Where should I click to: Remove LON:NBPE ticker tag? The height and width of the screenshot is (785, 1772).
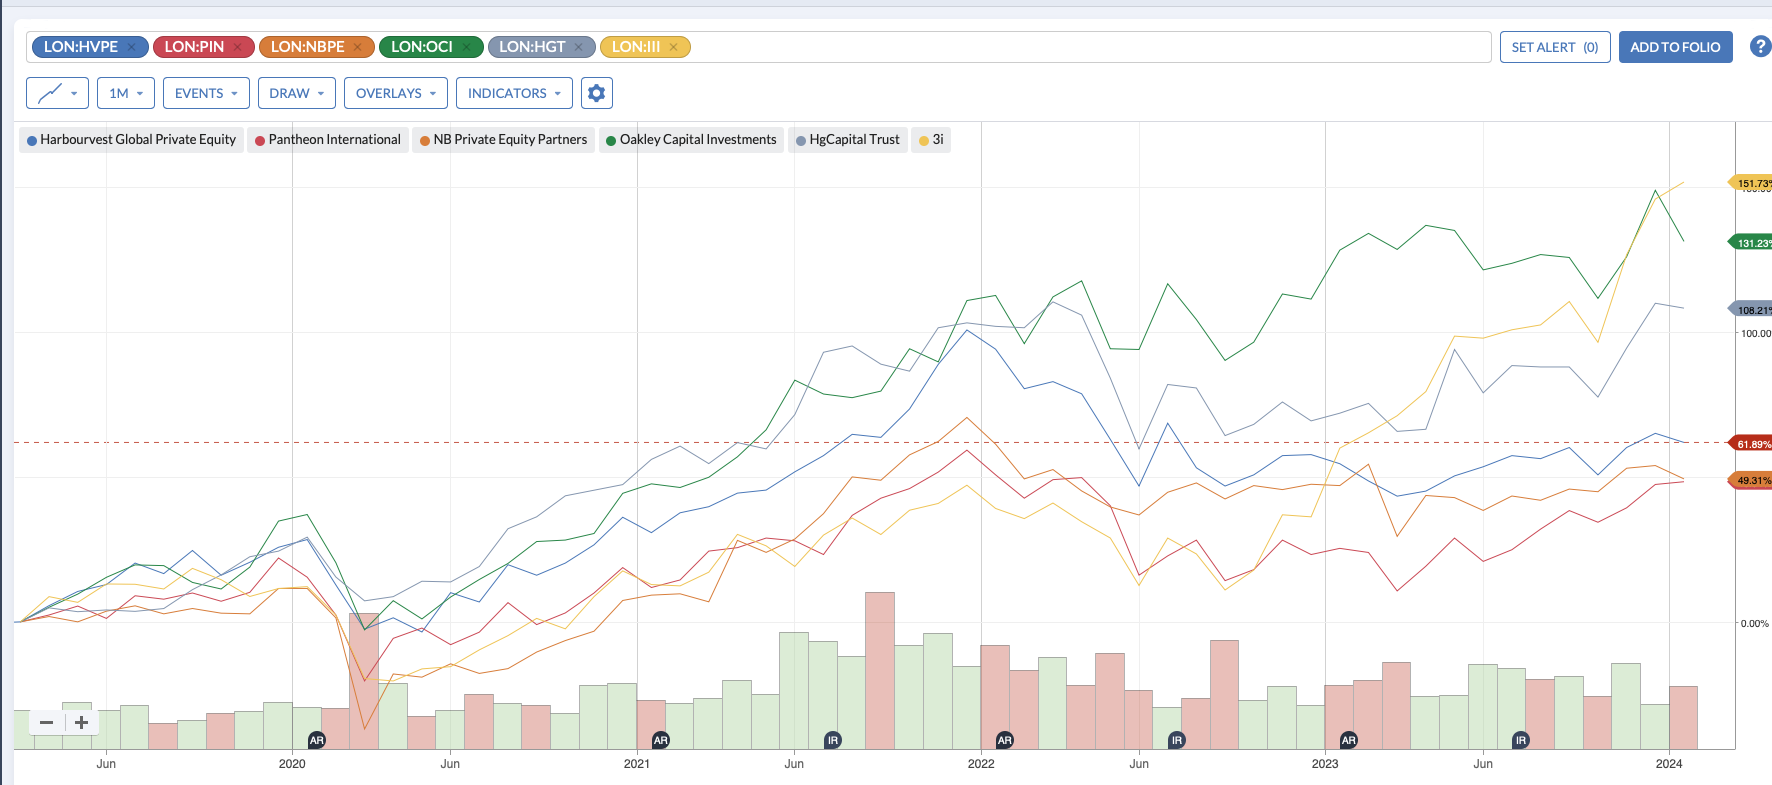click(x=357, y=47)
